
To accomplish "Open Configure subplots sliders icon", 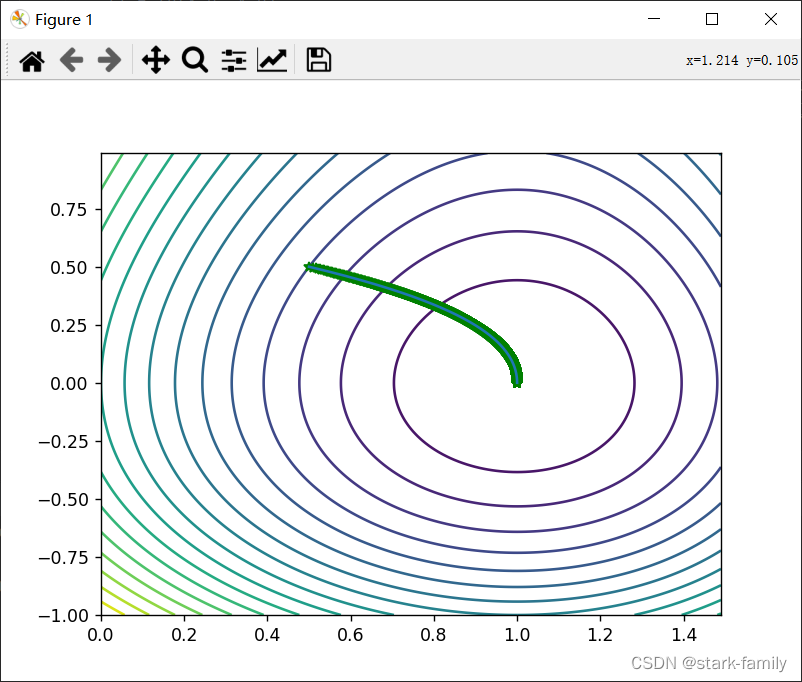I will pyautogui.click(x=234, y=60).
